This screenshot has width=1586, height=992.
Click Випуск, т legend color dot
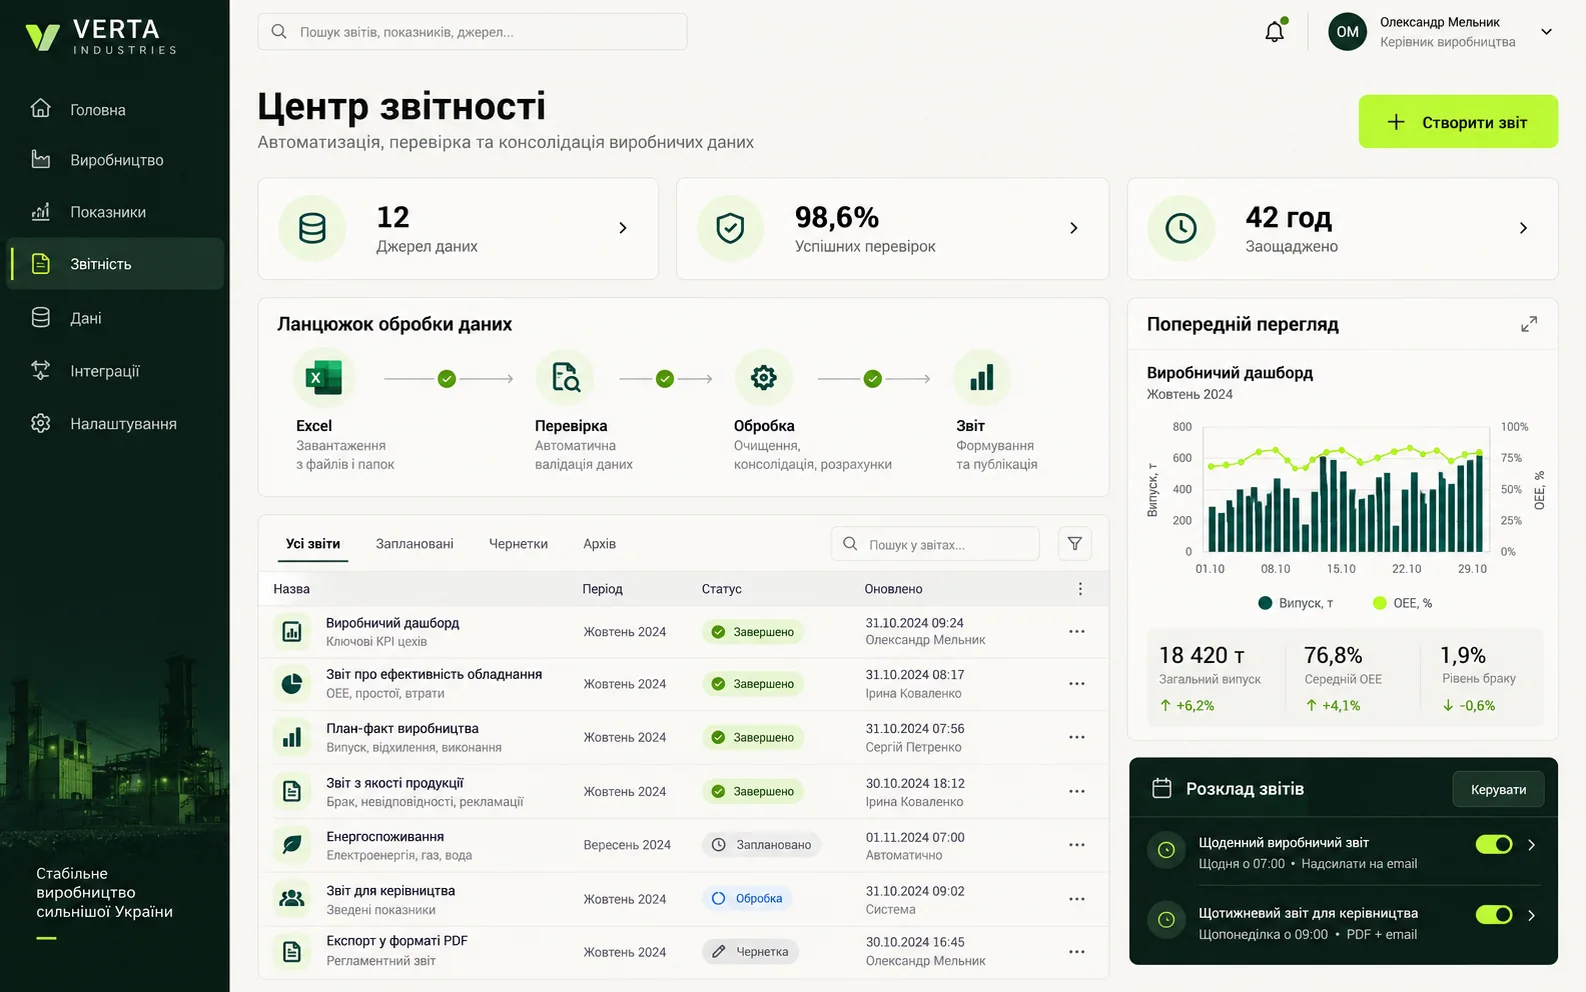coord(1265,603)
